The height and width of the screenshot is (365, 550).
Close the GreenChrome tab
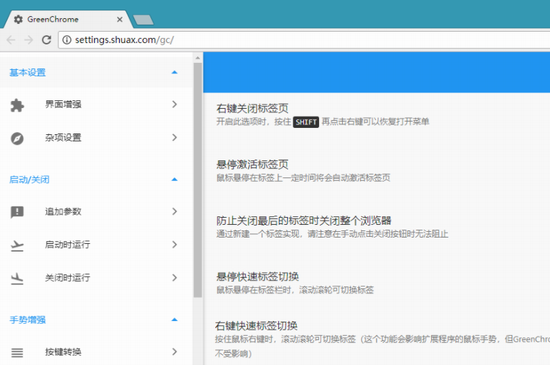120,19
